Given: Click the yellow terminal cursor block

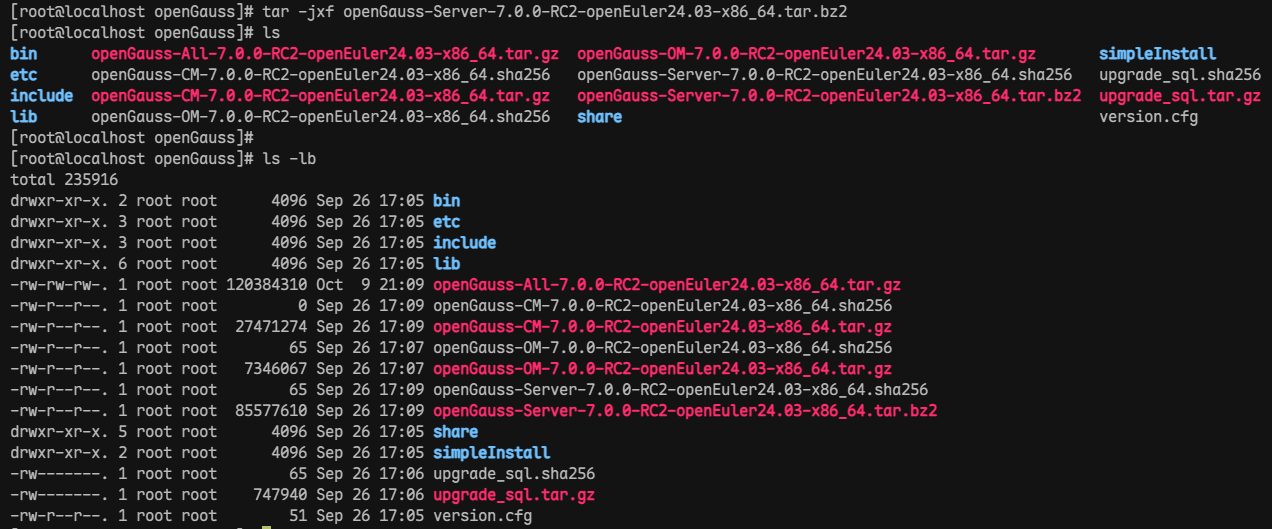Looking at the screenshot, I should pos(265,527).
